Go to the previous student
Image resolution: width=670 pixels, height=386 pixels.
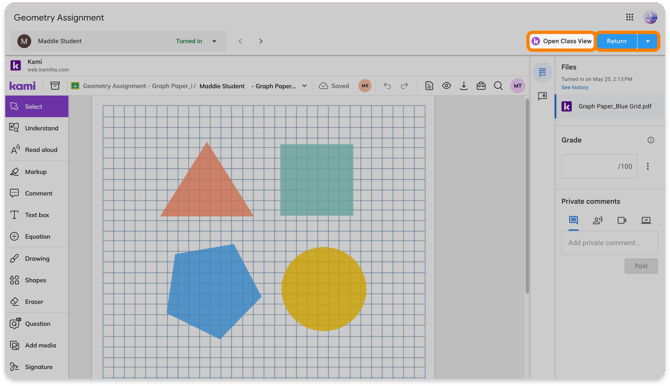pos(240,41)
